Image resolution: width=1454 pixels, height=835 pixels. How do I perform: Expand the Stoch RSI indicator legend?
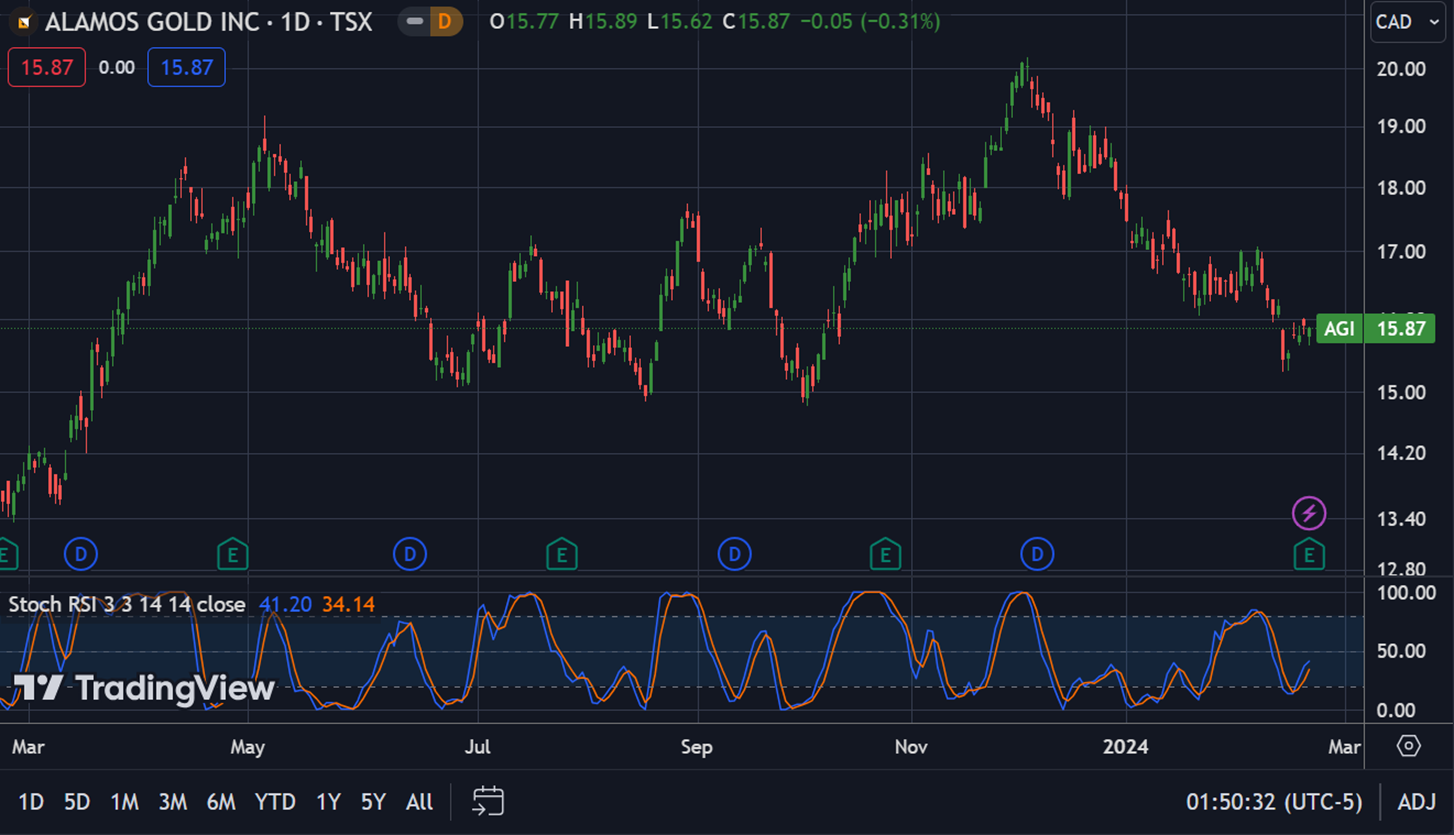127,604
